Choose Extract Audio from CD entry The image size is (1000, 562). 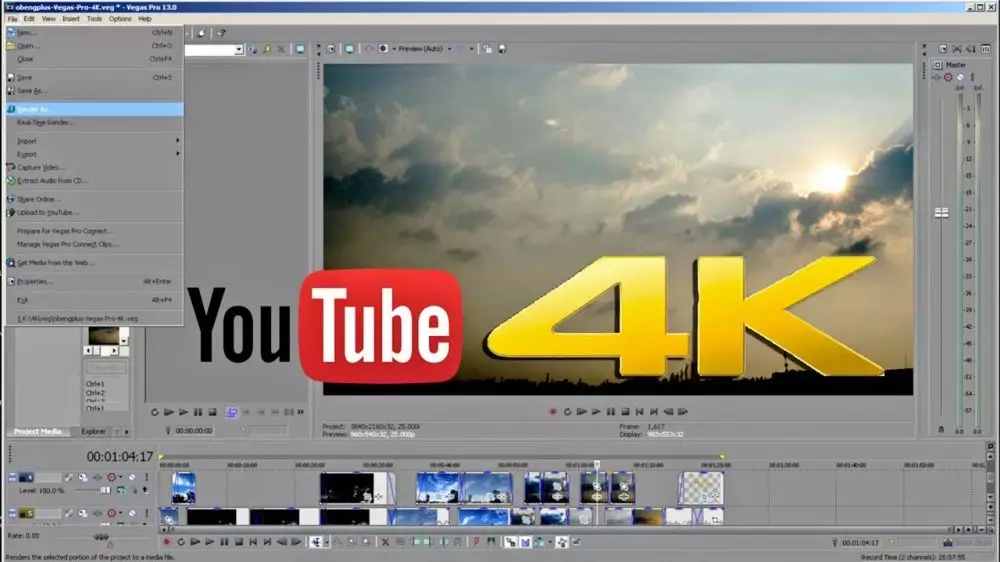point(94,181)
